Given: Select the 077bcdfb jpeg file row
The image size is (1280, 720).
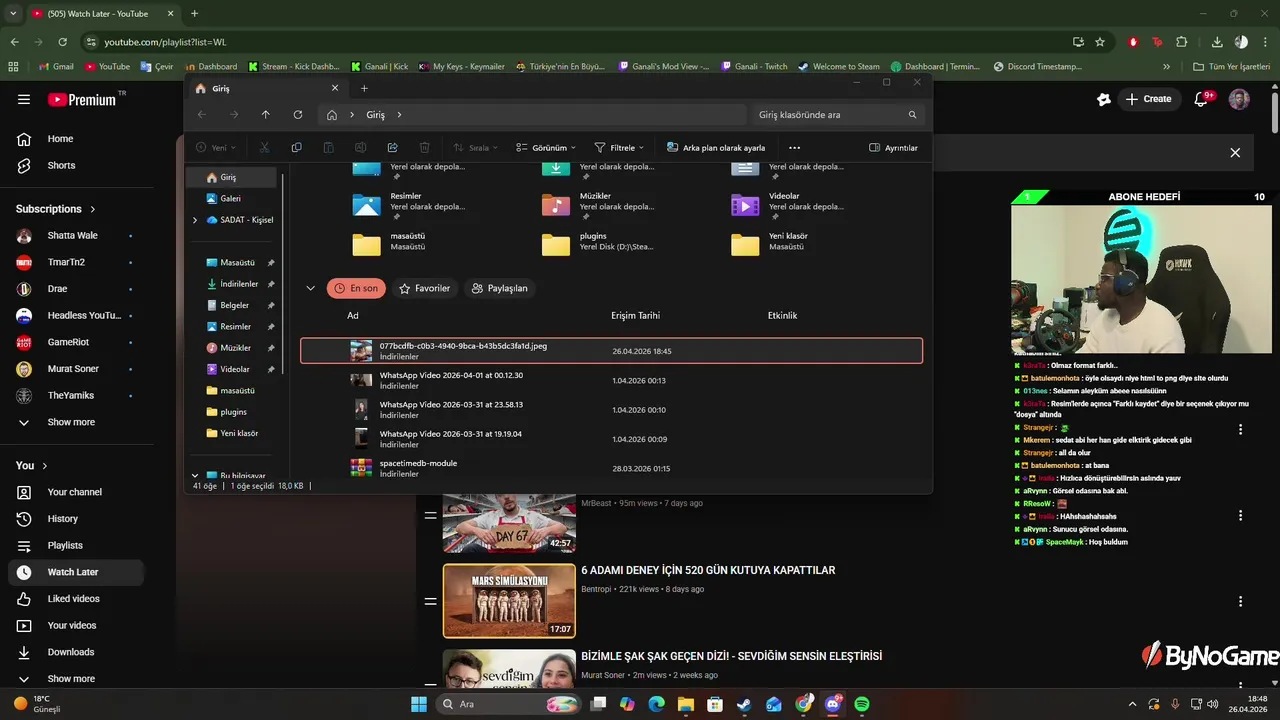Looking at the screenshot, I should (x=611, y=351).
